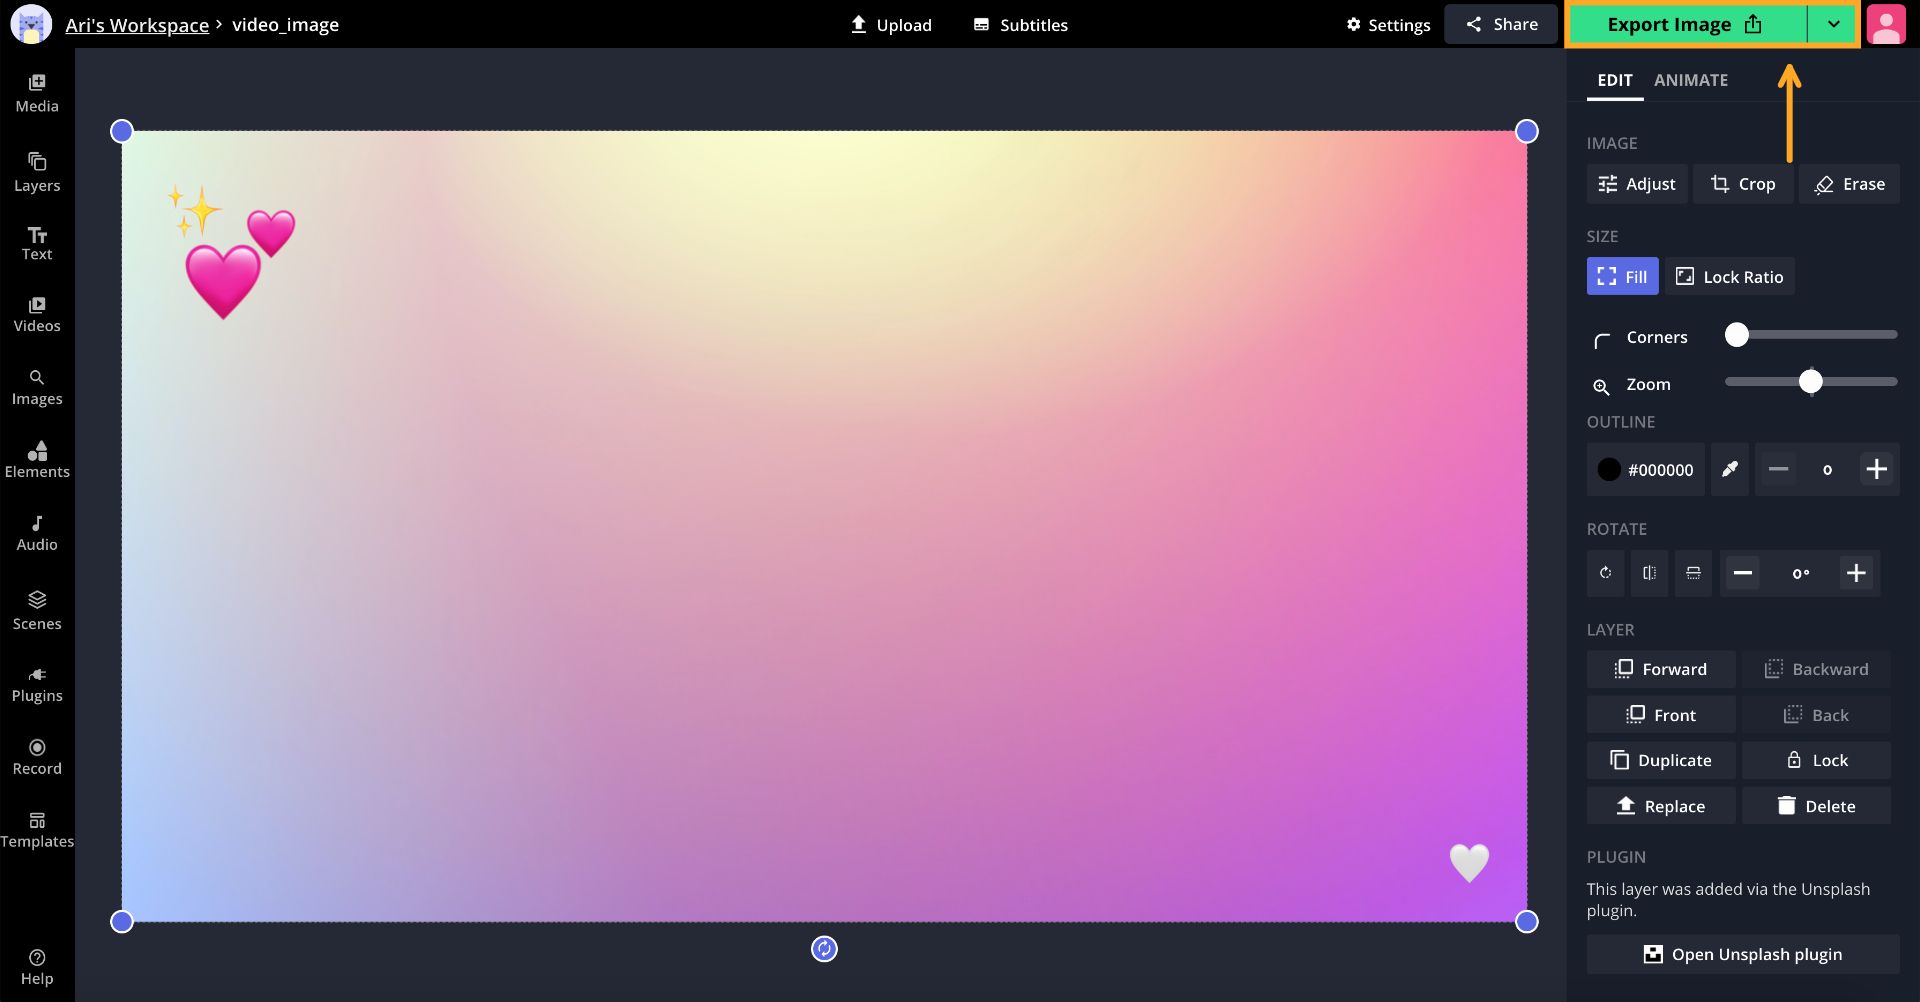
Task: Click the Export Image button
Action: click(x=1686, y=25)
